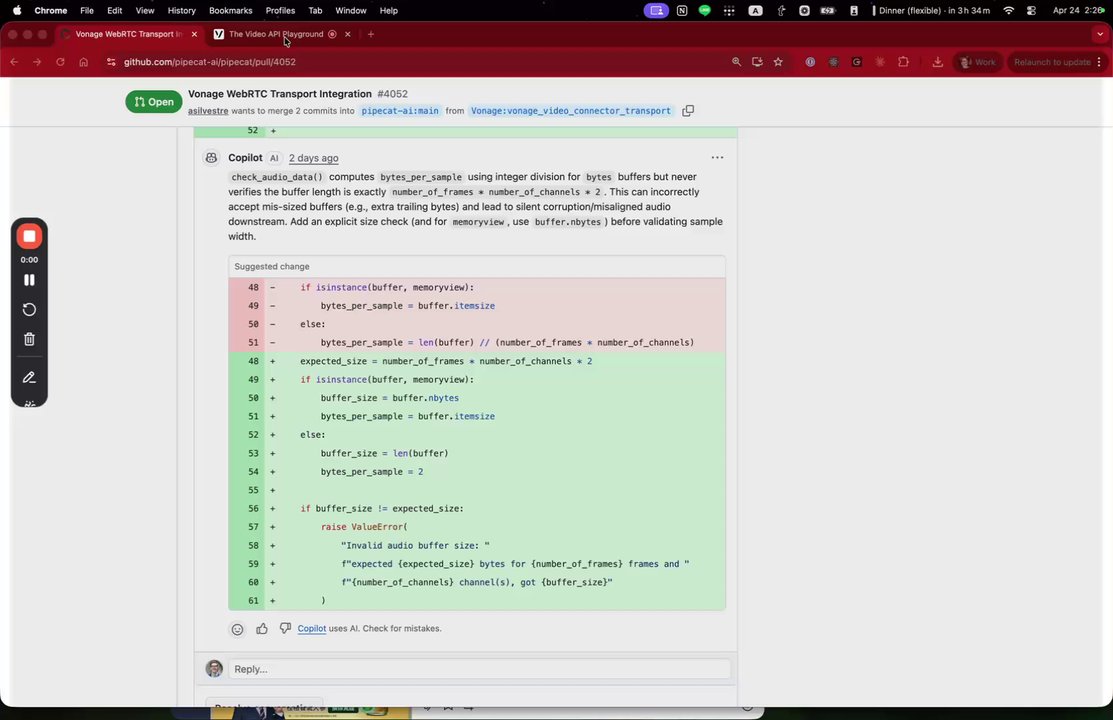Open the Notion menu bar icon

click(x=681, y=11)
